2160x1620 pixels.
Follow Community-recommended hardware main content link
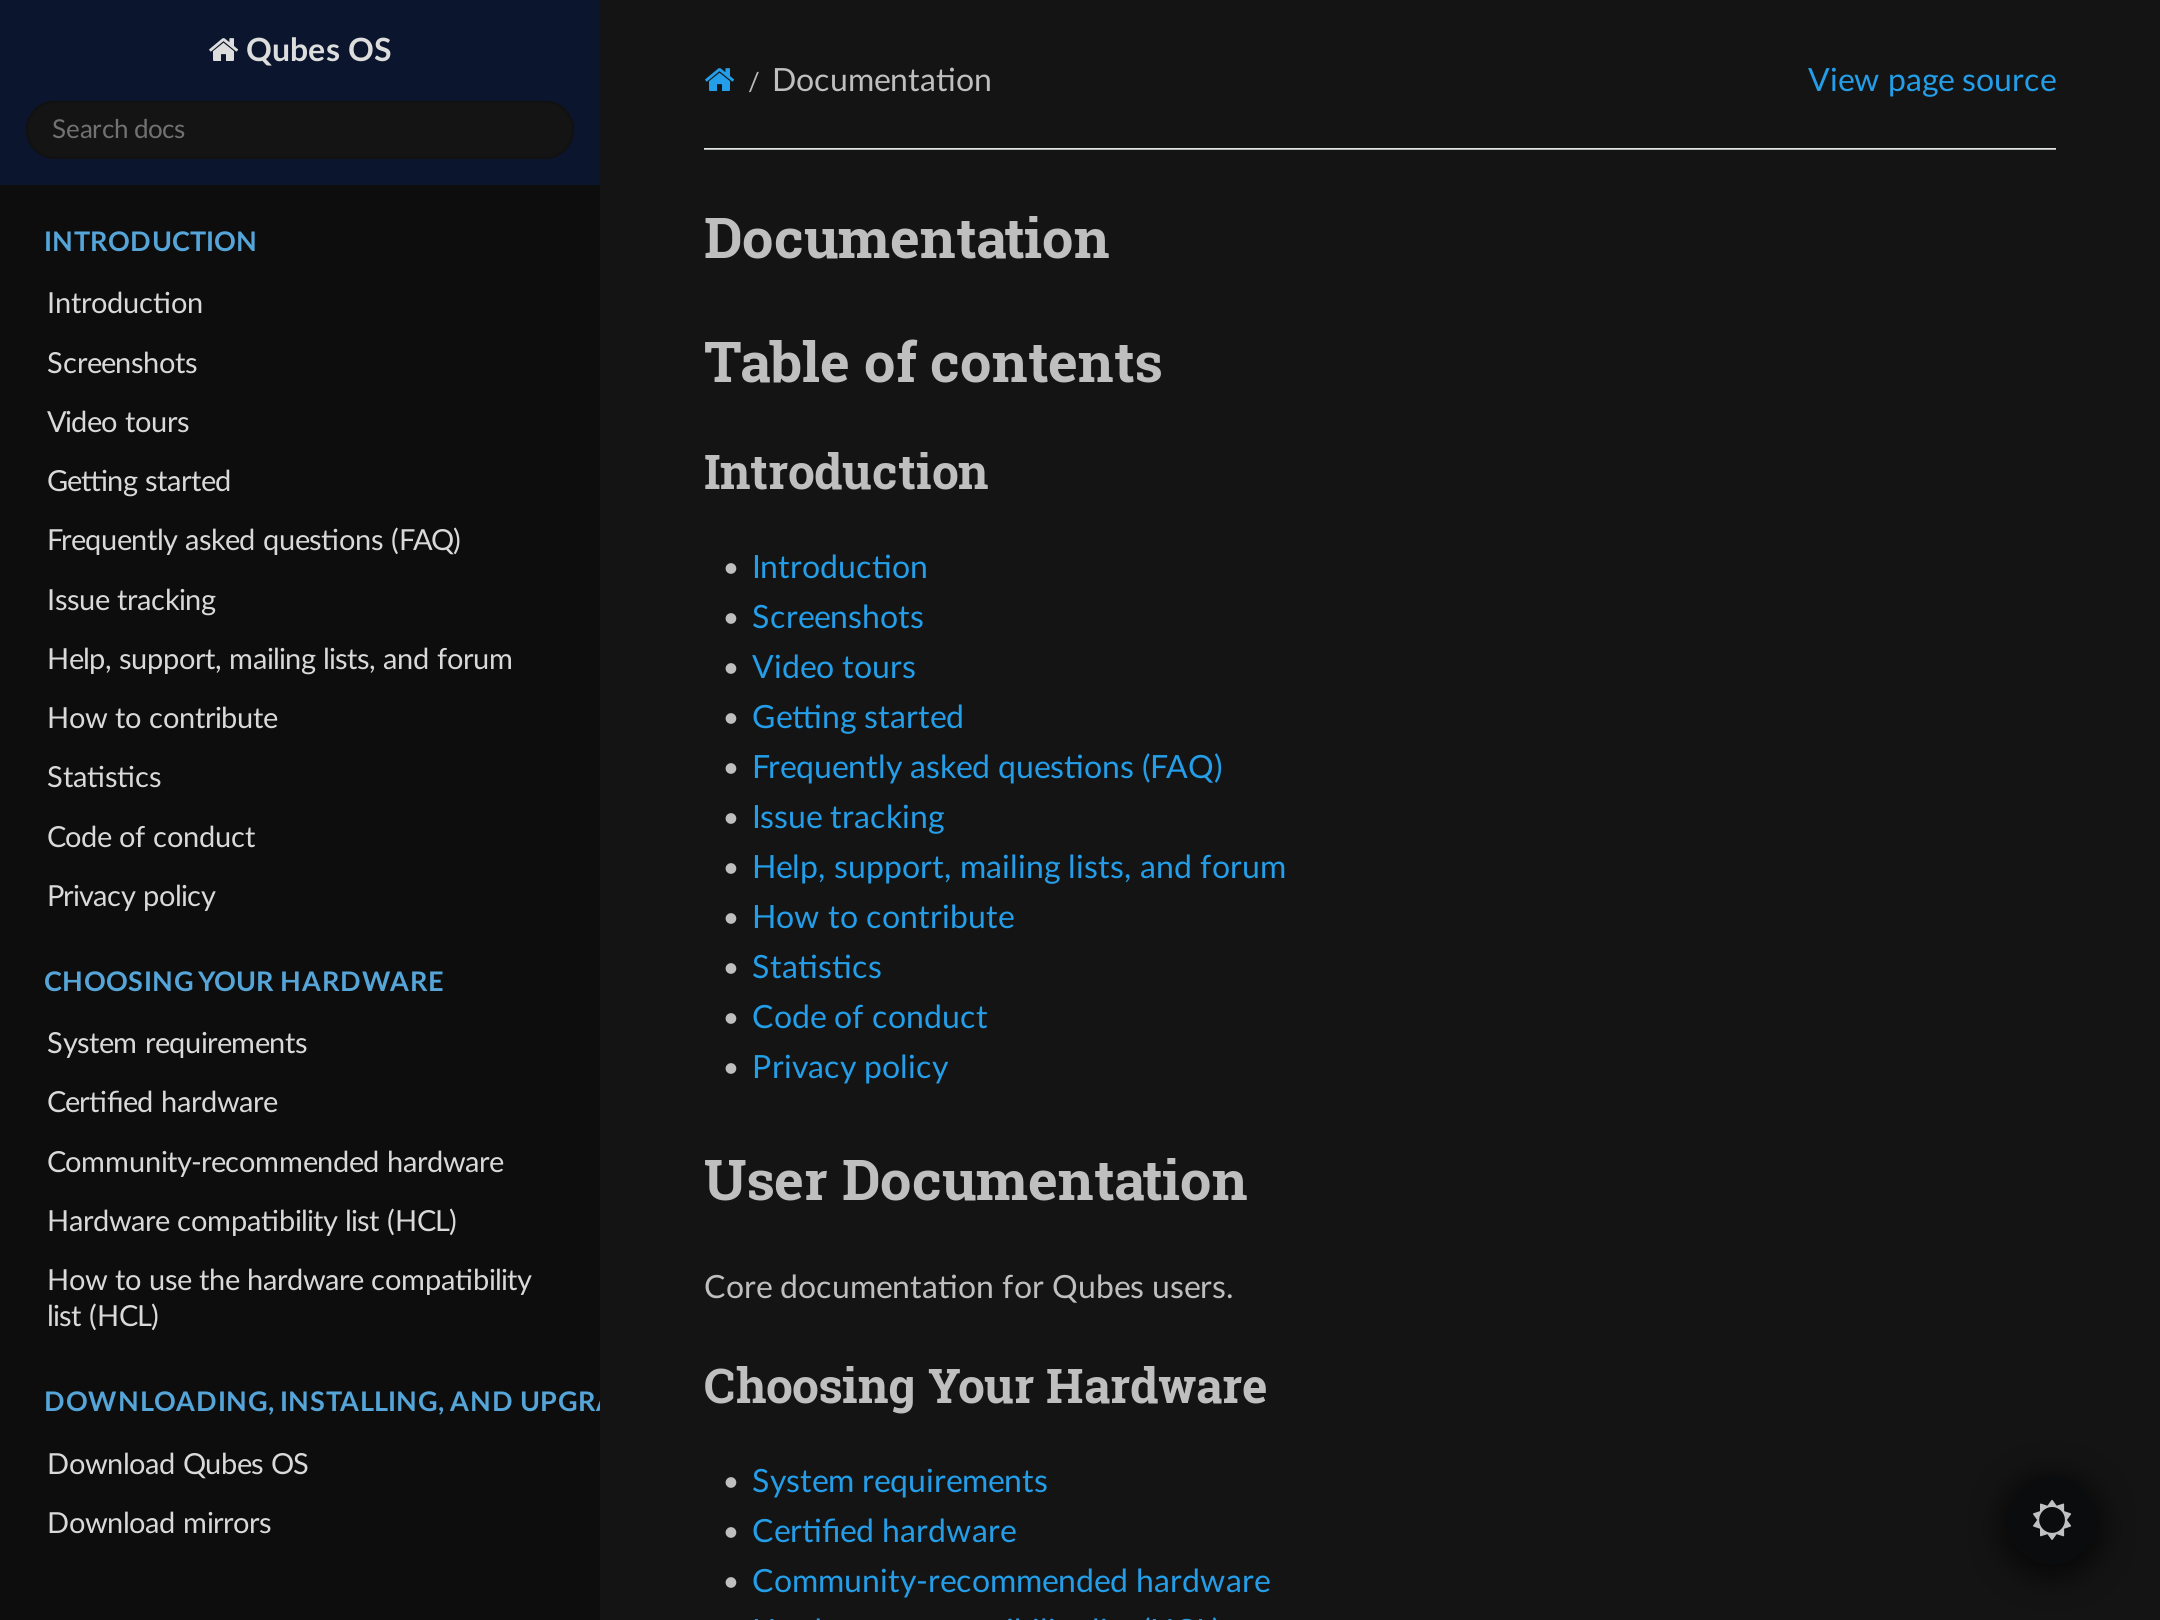1011,1581
